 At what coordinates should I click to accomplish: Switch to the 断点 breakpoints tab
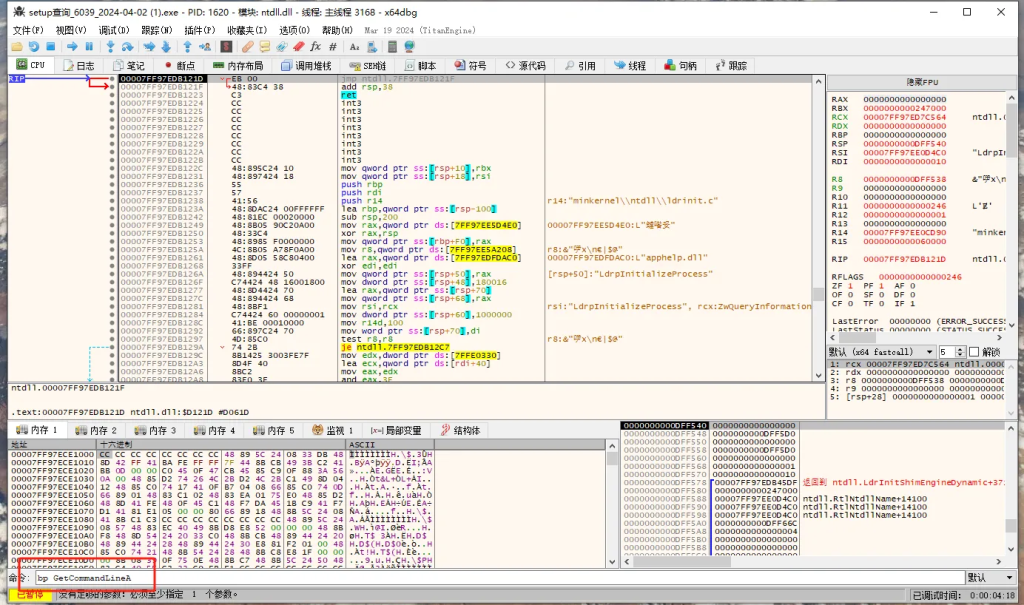179,66
